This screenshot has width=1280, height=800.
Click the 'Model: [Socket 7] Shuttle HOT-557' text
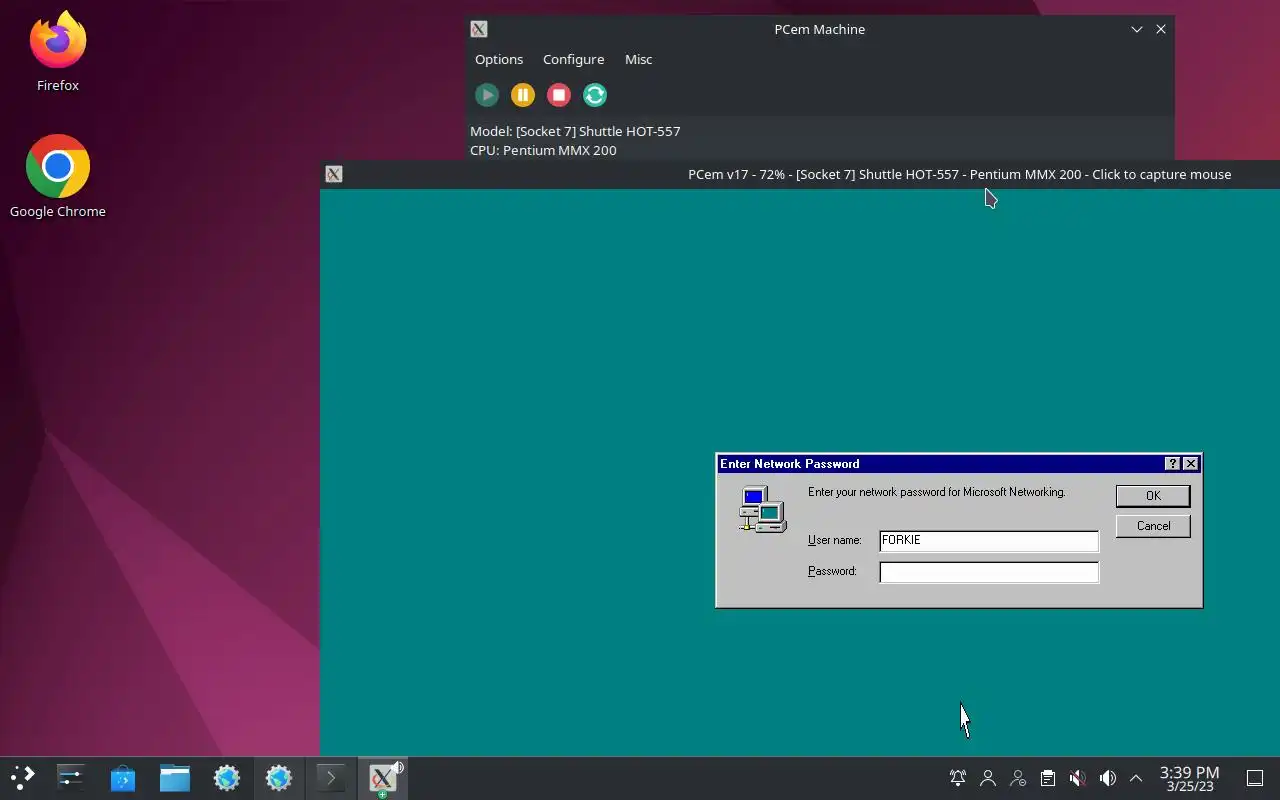[575, 131]
